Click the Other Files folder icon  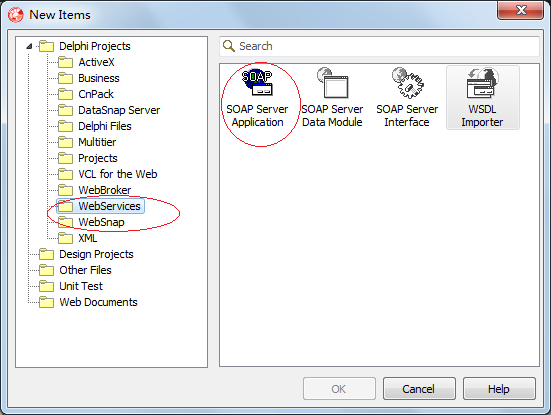pyautogui.click(x=46, y=270)
